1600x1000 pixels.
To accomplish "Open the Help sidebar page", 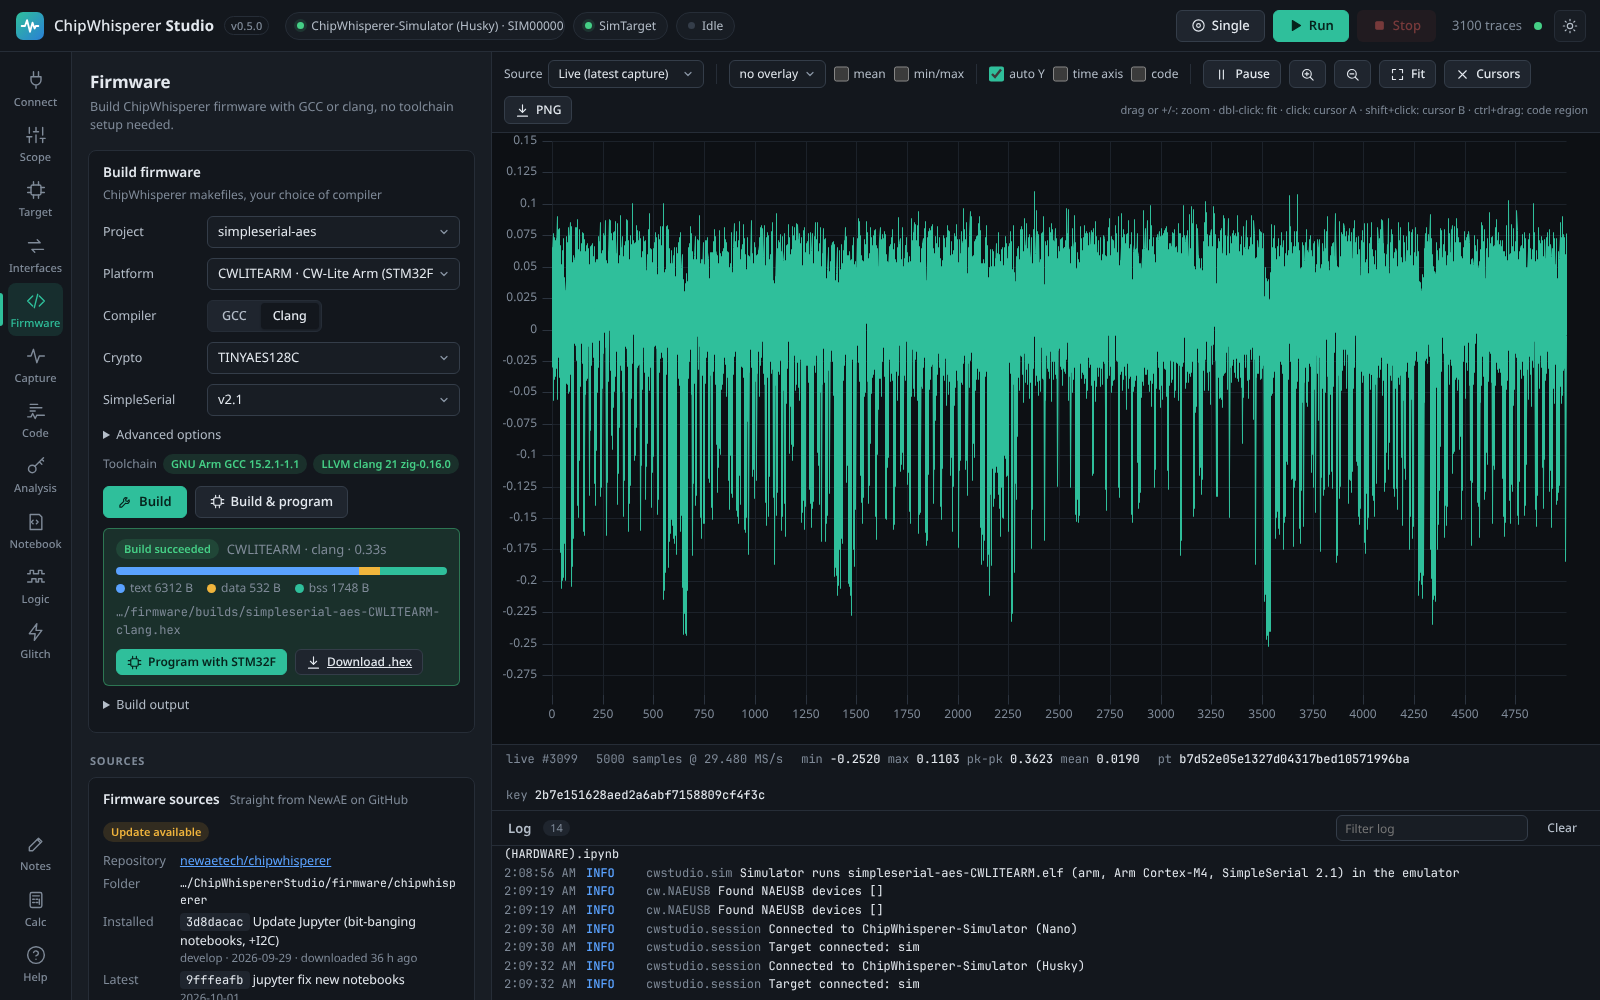I will (35, 964).
